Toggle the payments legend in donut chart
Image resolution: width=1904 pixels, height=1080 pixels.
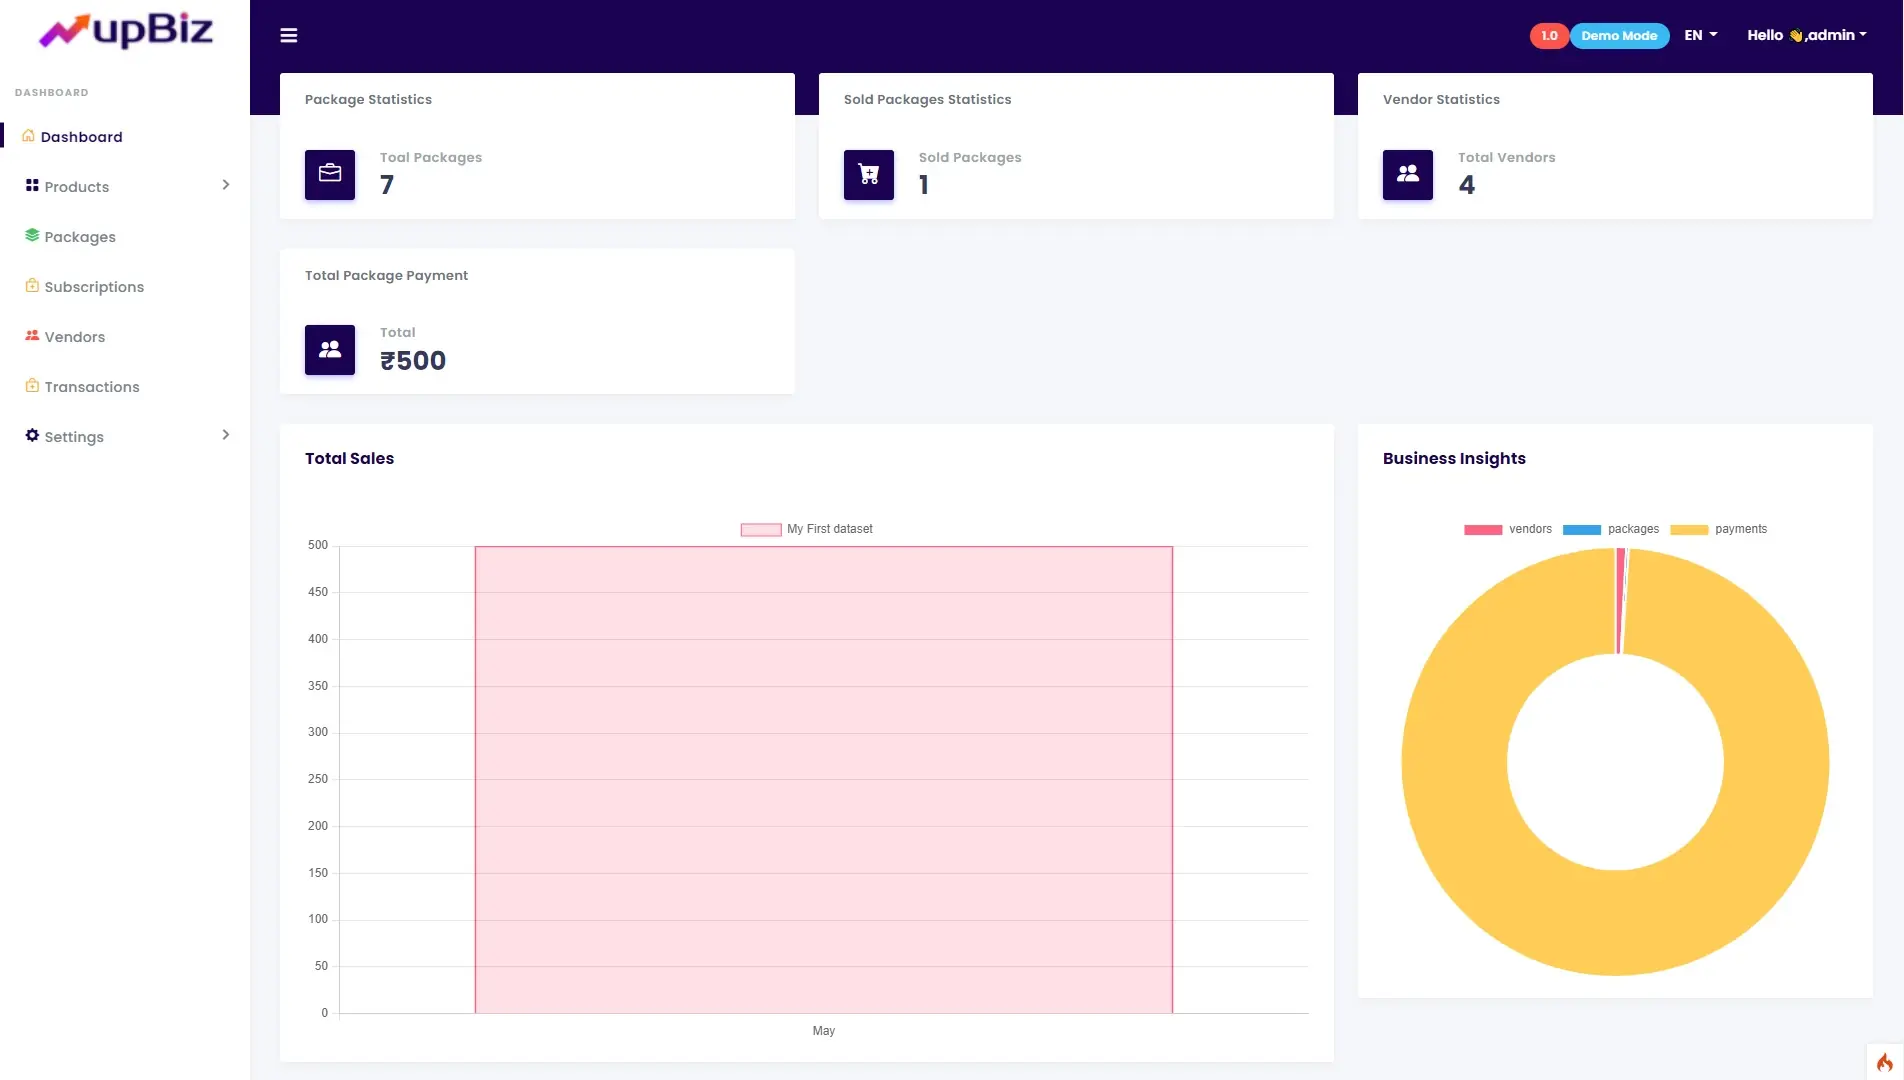coord(1718,529)
